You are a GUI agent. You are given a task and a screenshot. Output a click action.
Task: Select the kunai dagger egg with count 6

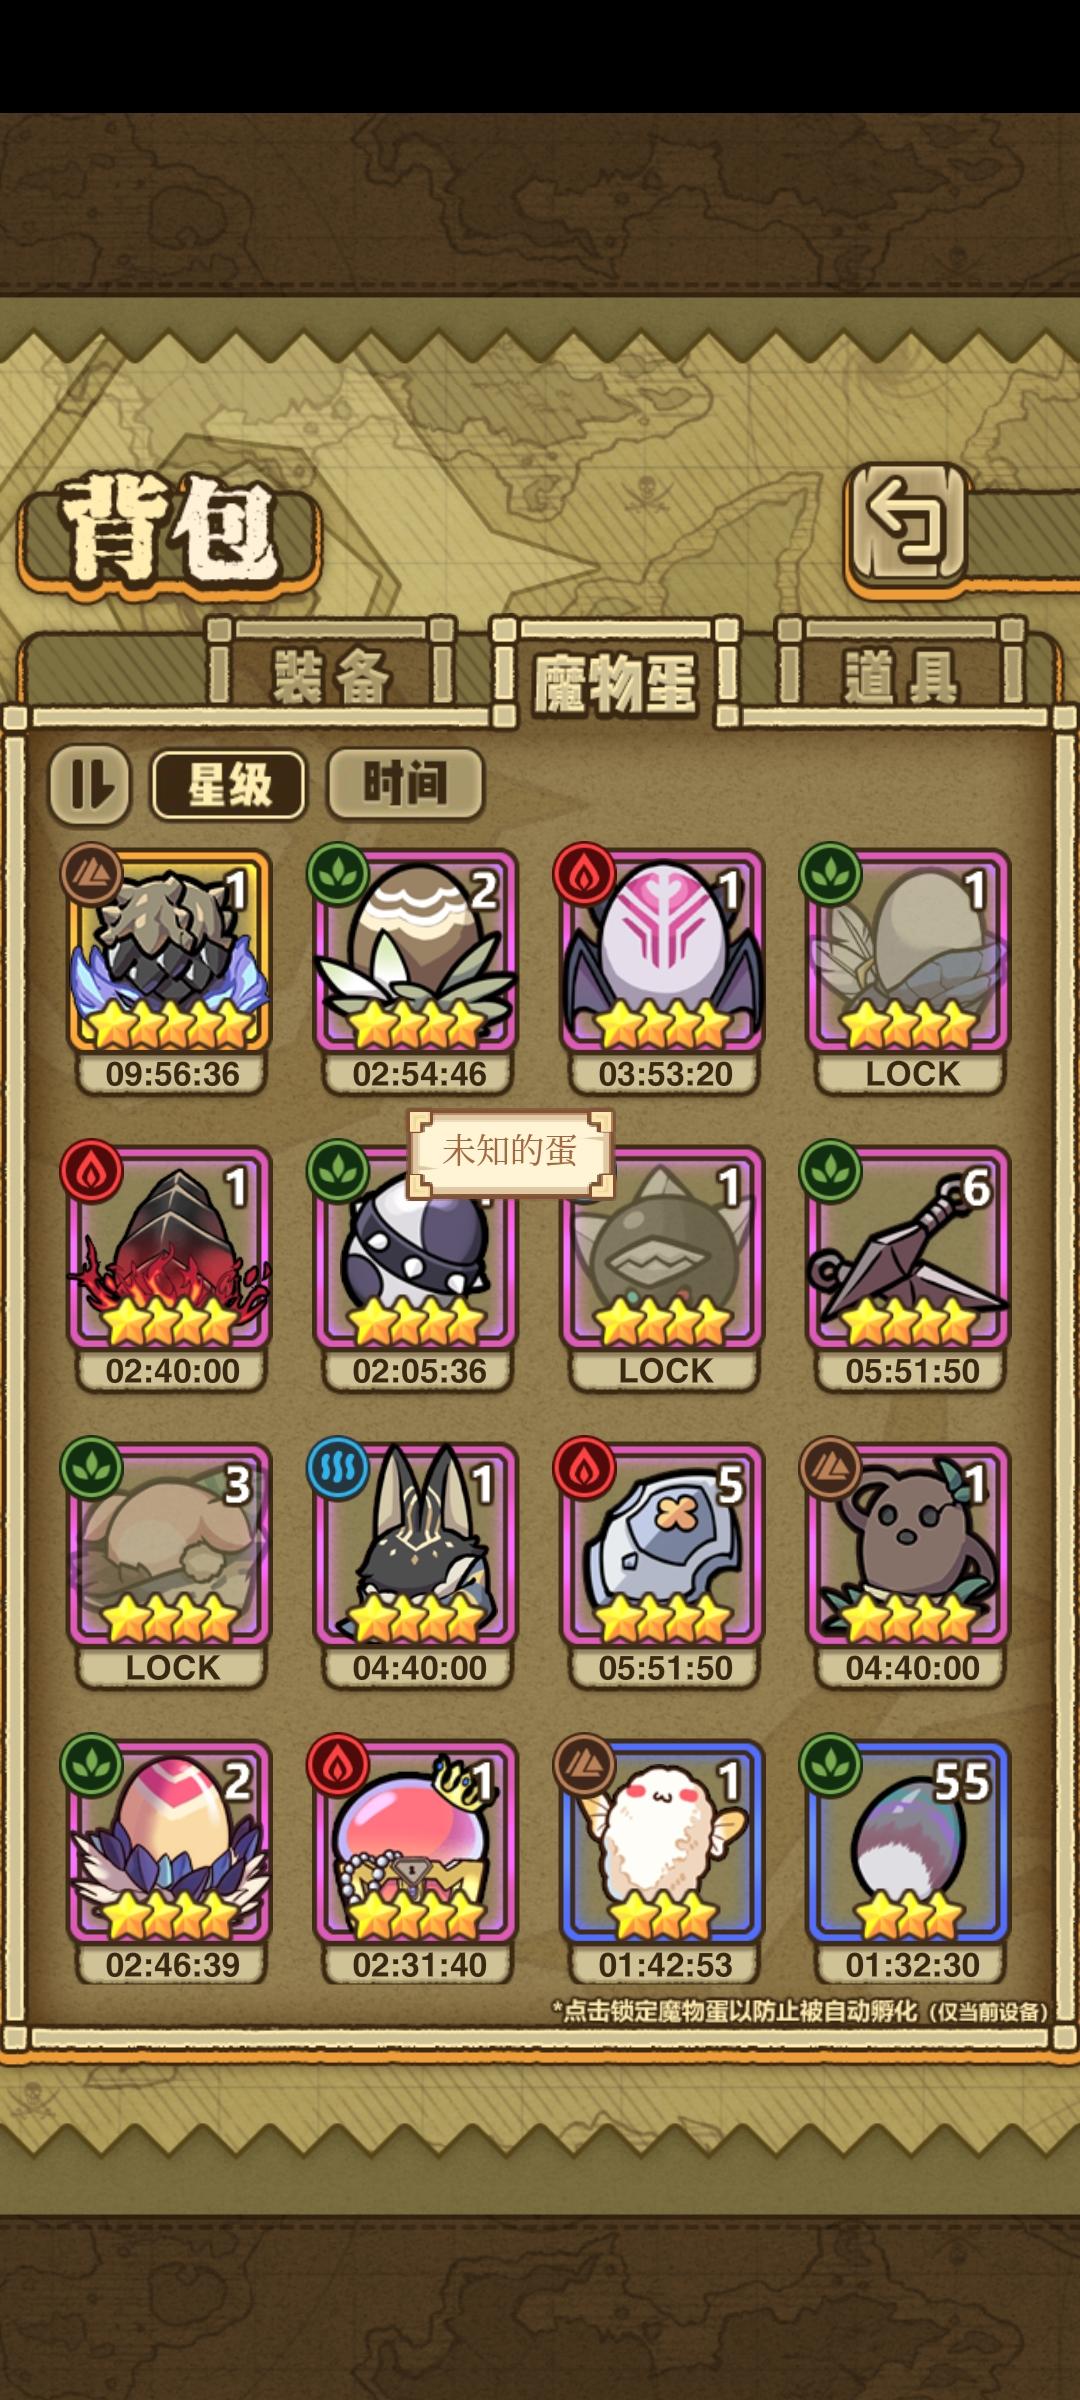click(x=909, y=1247)
